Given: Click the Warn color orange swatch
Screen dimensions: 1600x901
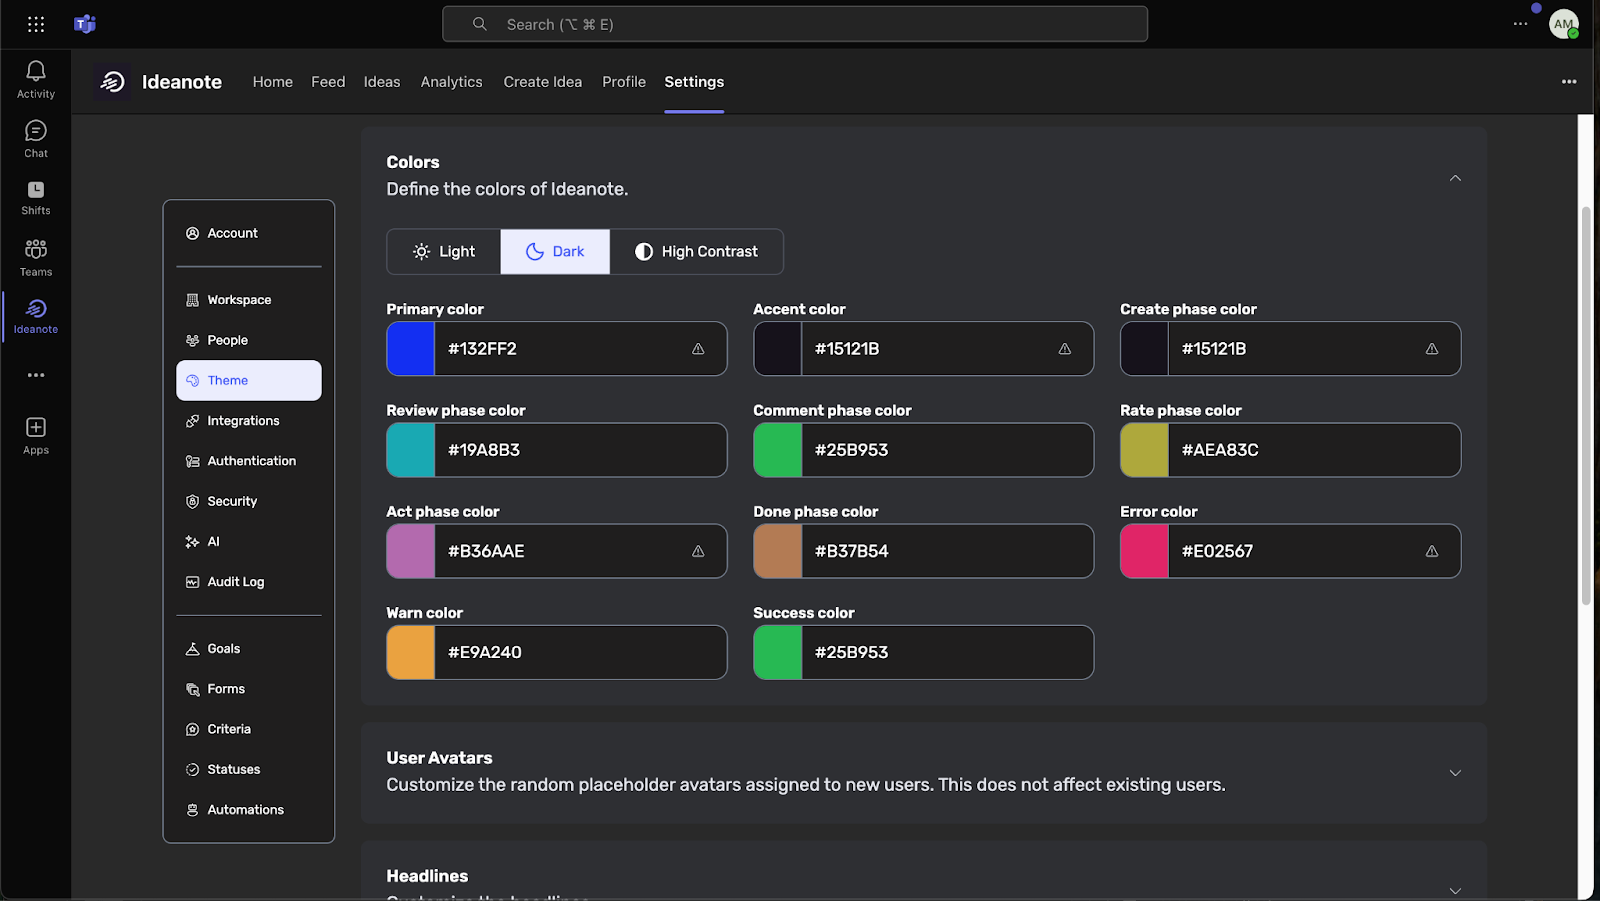Looking at the screenshot, I should (x=411, y=652).
